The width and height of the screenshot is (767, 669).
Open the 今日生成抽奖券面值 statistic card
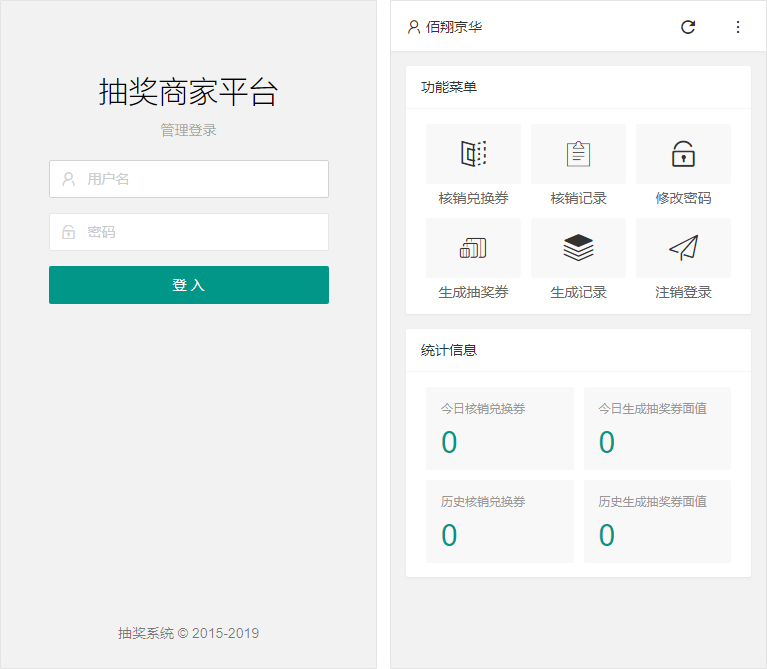657,428
